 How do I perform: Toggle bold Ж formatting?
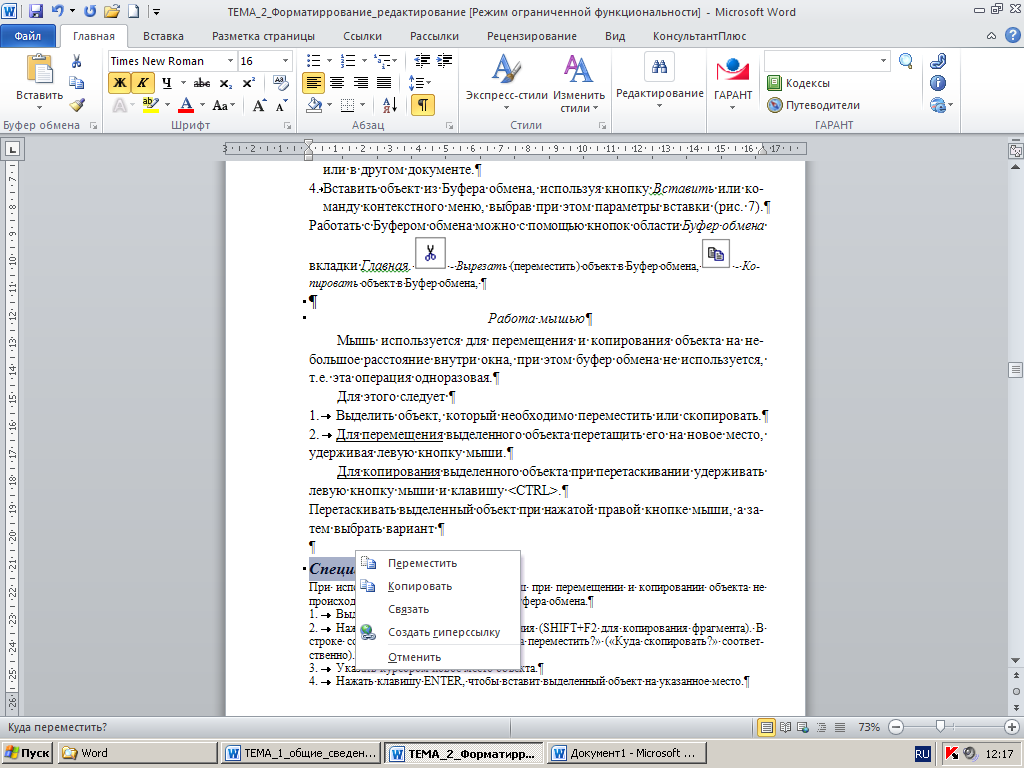[120, 83]
